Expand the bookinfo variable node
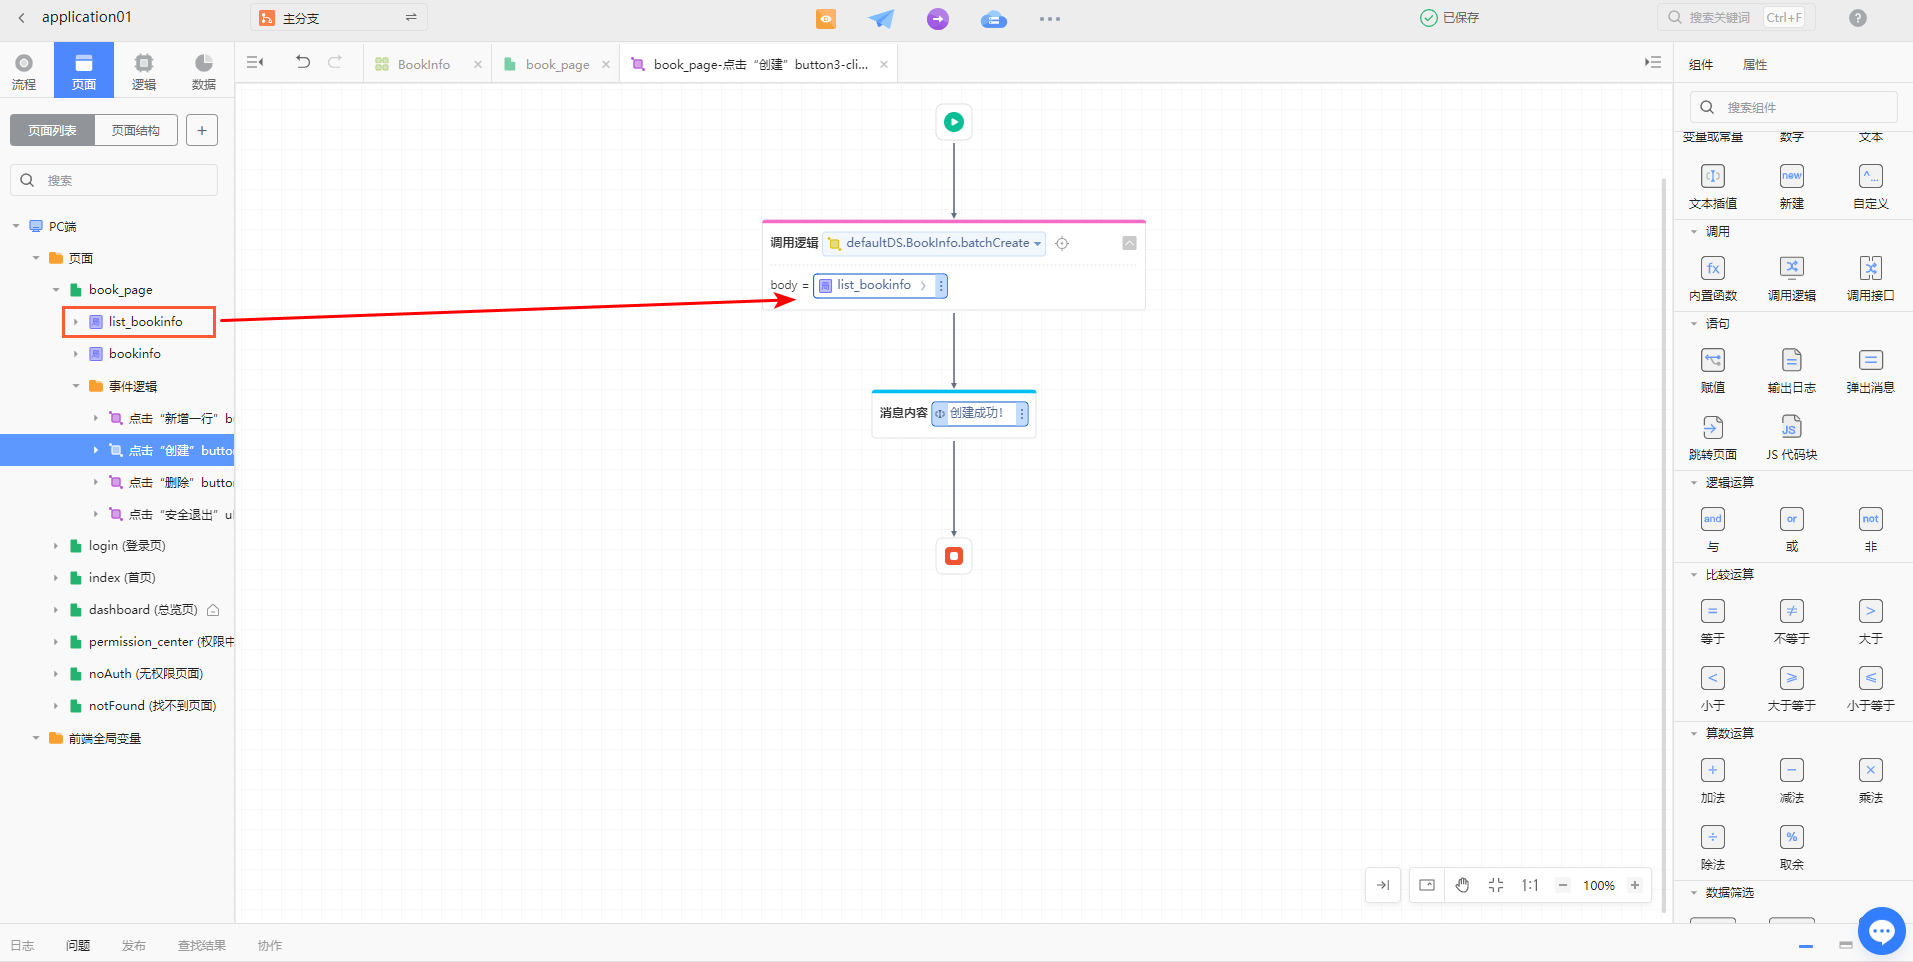Image resolution: width=1913 pixels, height=962 pixels. click(76, 354)
